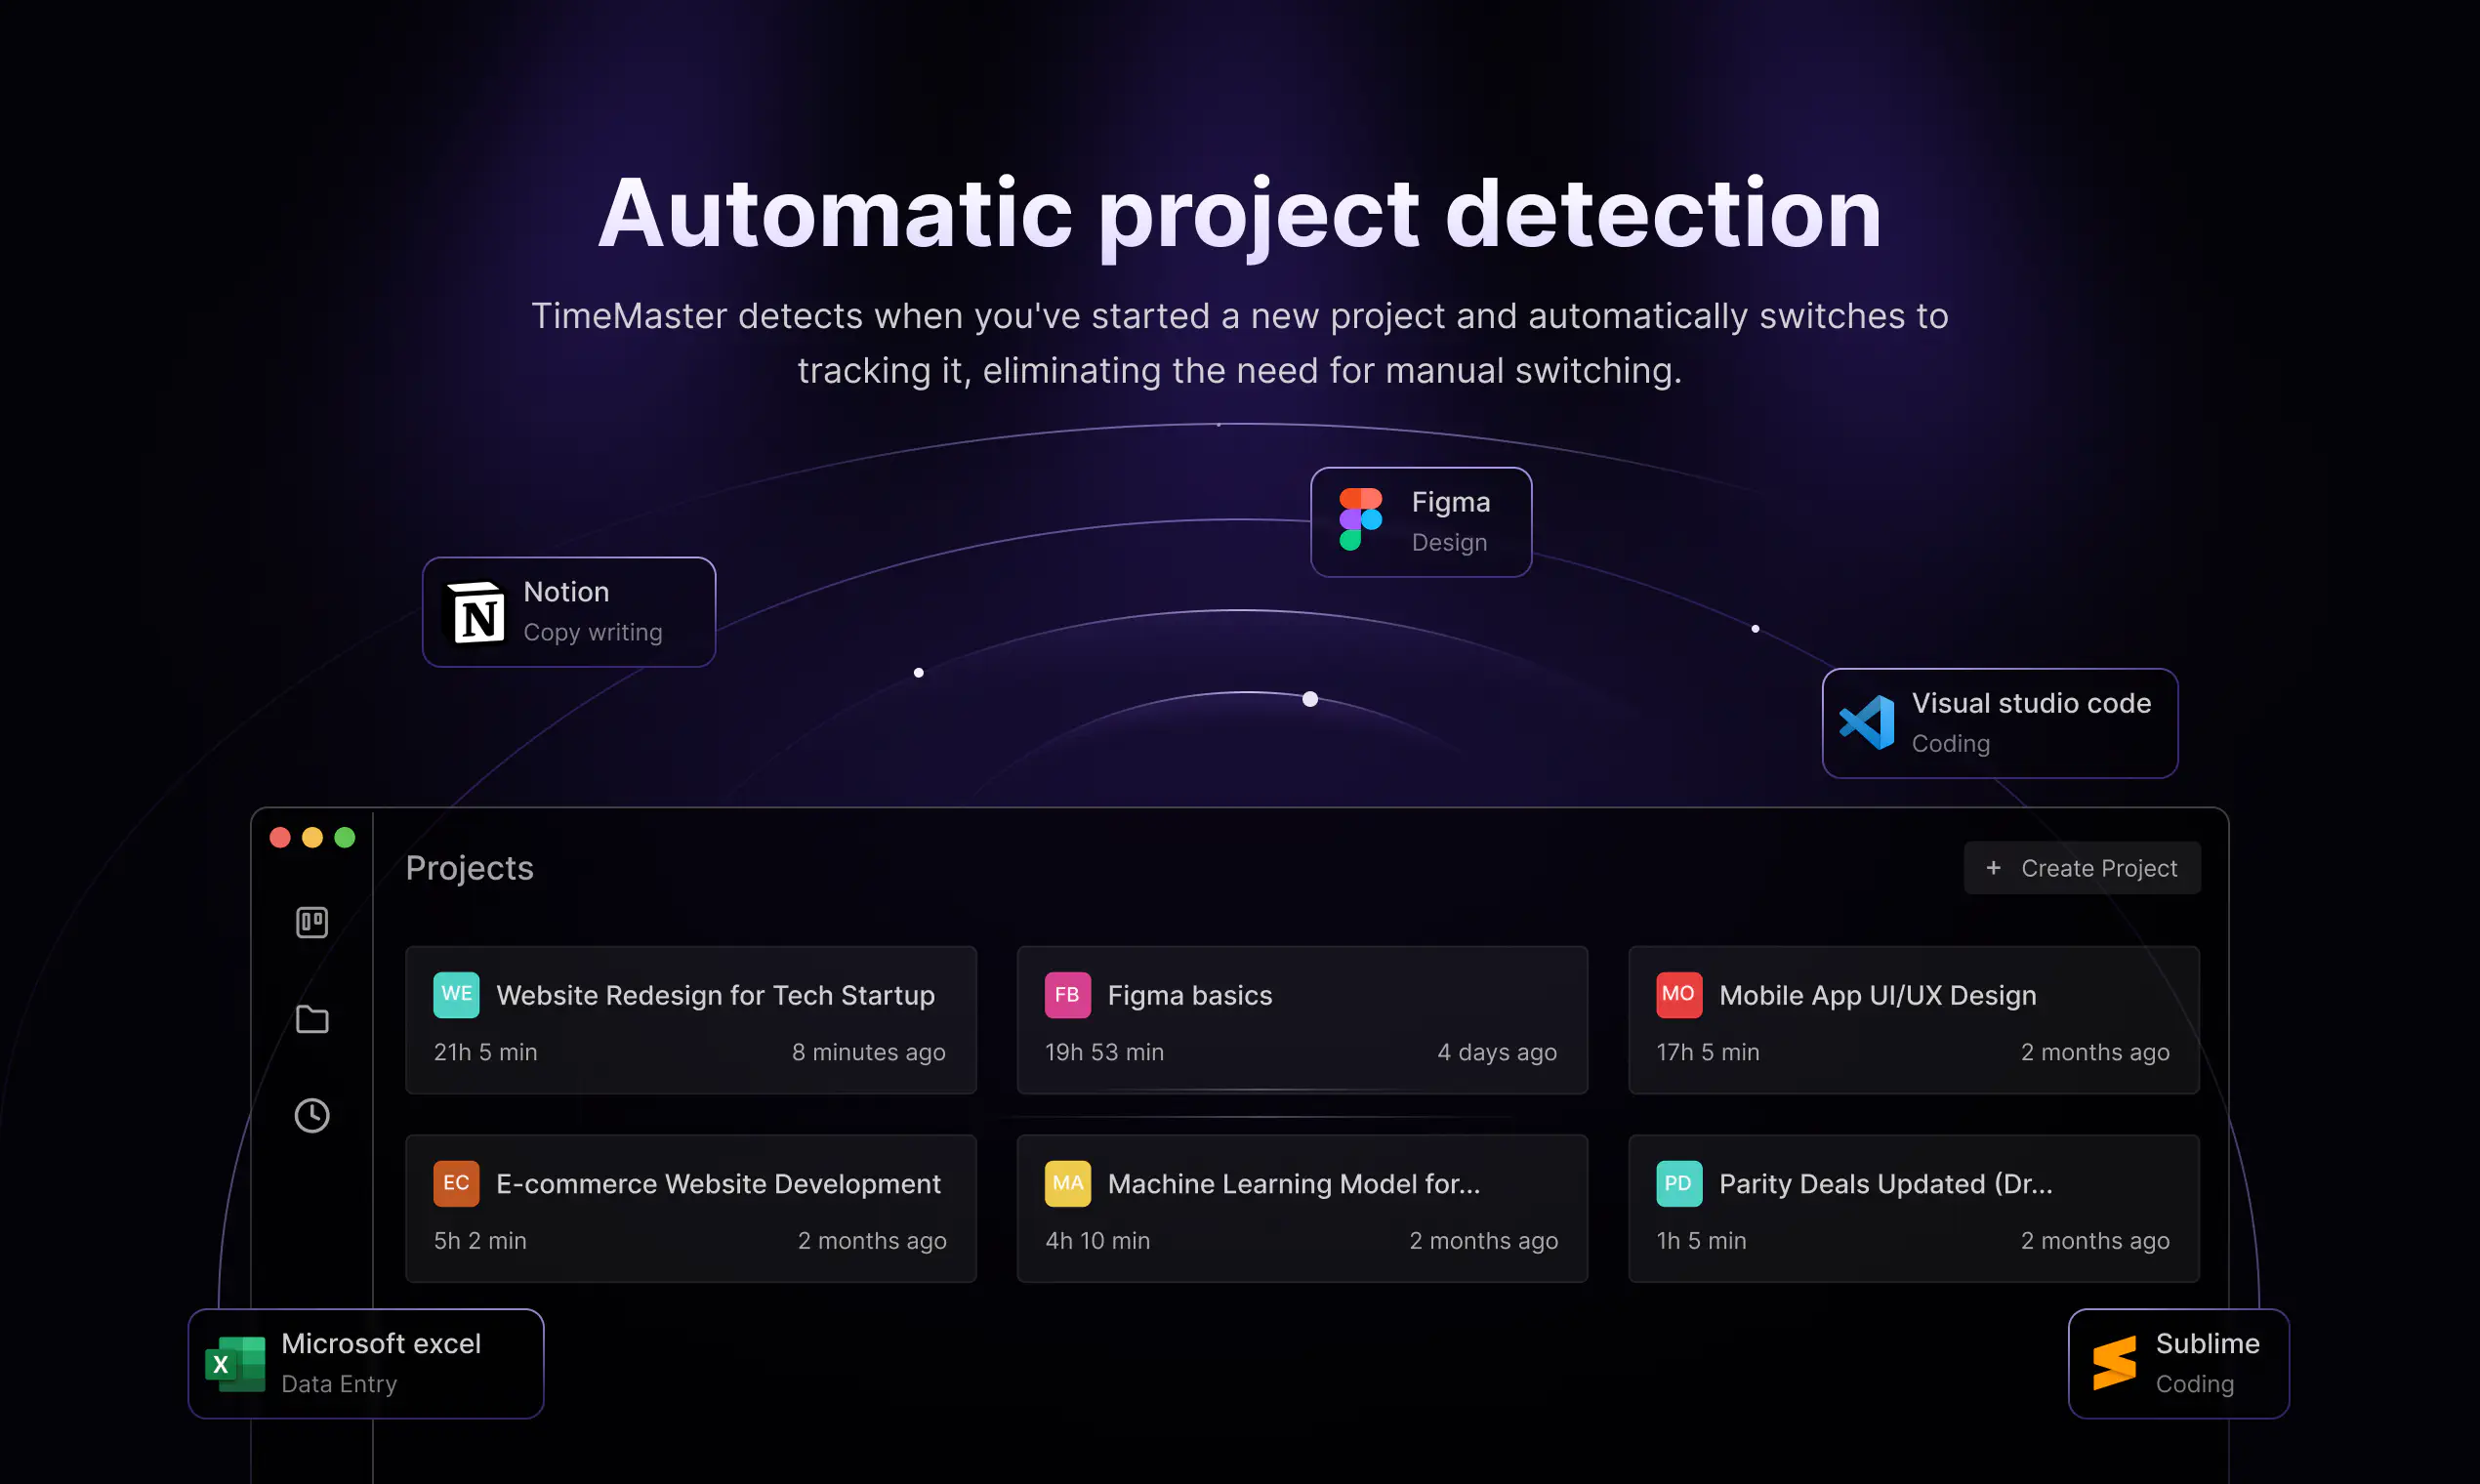
Task: Click the WE project badge
Action: (456, 994)
